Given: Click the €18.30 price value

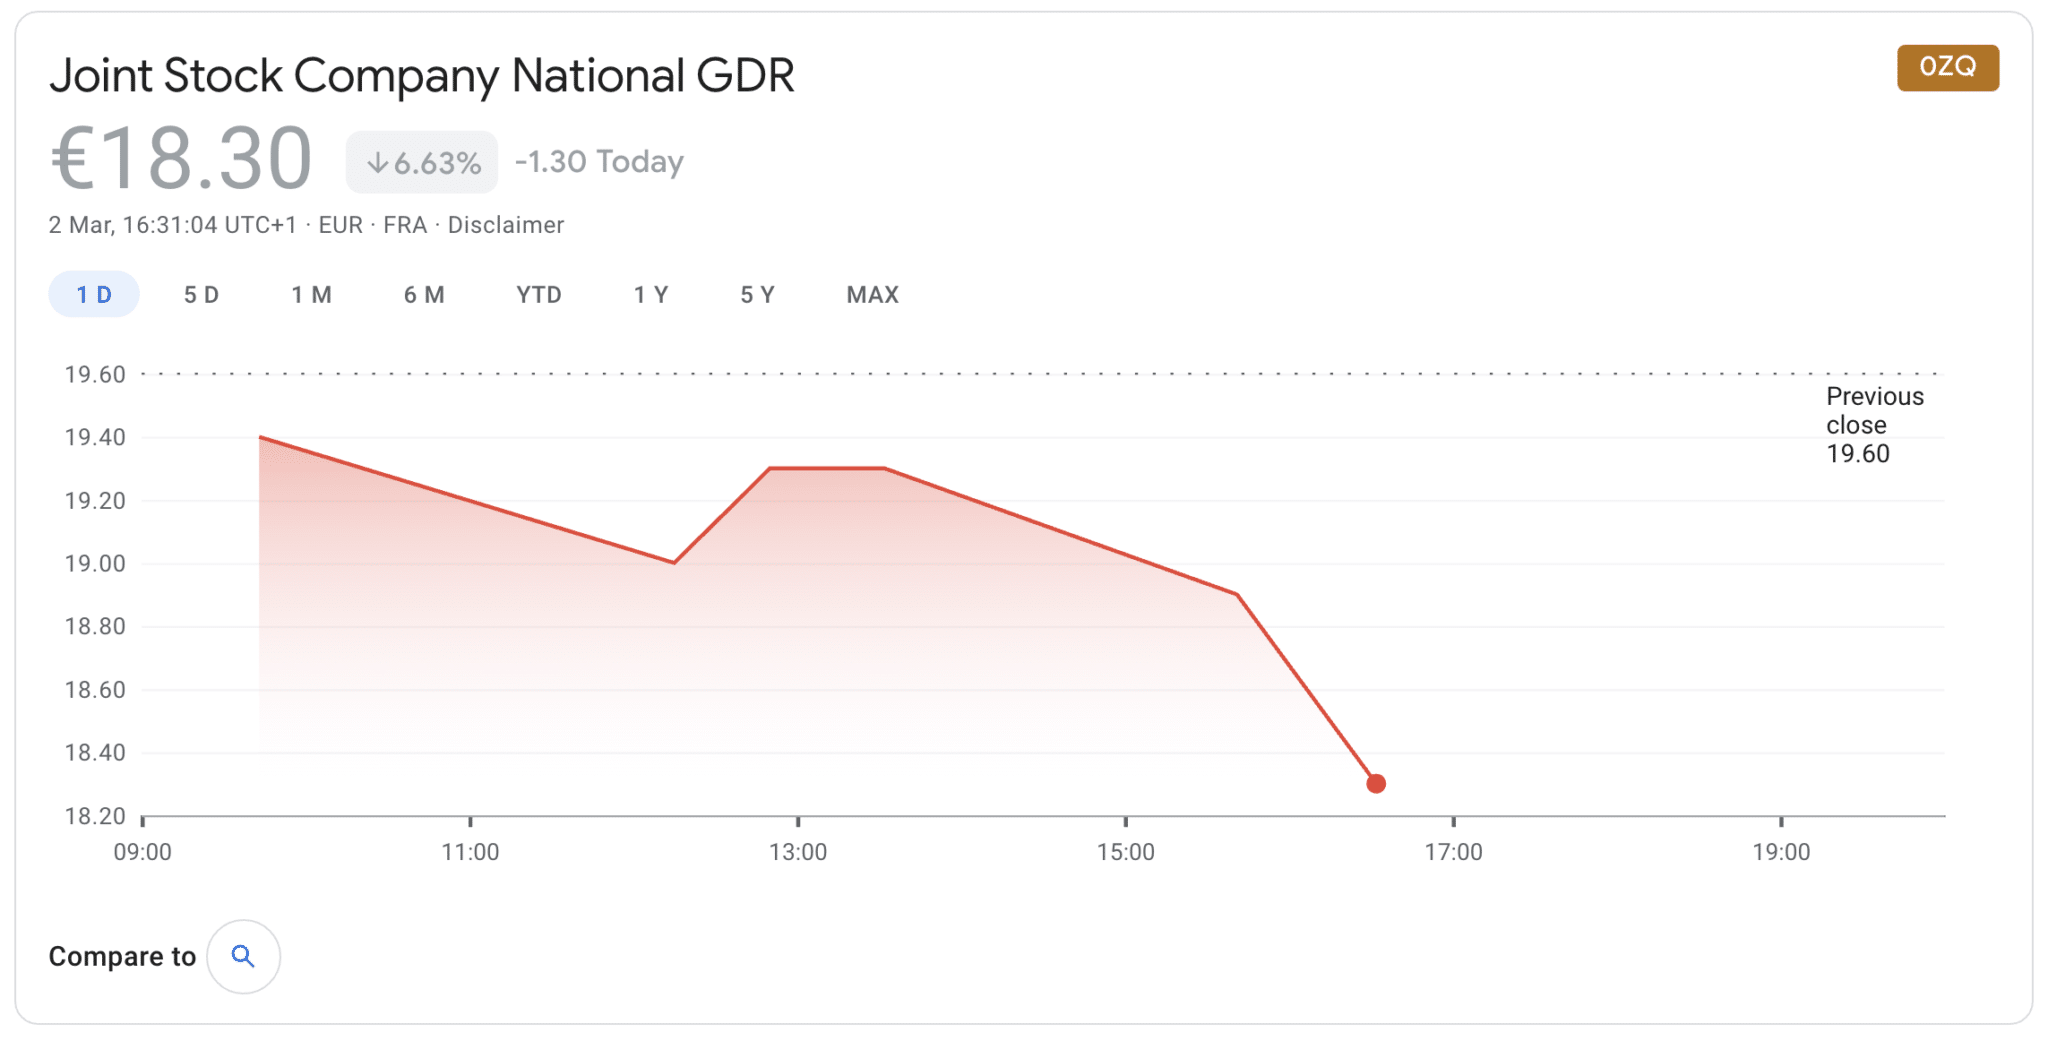Looking at the screenshot, I should click(x=181, y=158).
